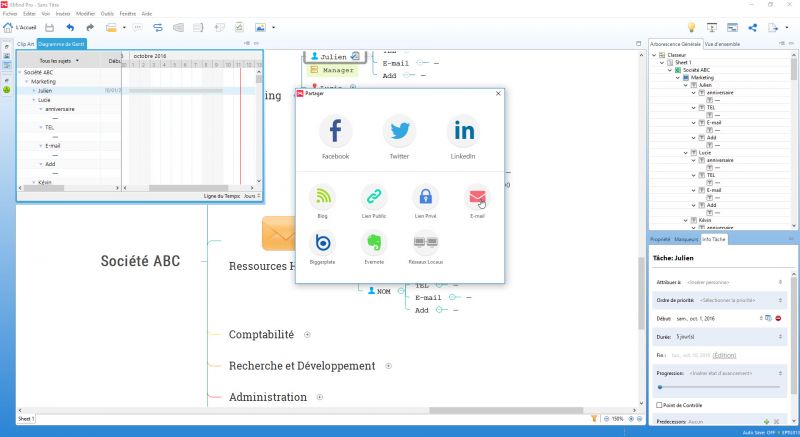Image resolution: width=800 pixels, height=437 pixels.
Task: Switch to the Vue d'ensemble tab
Action: click(722, 44)
